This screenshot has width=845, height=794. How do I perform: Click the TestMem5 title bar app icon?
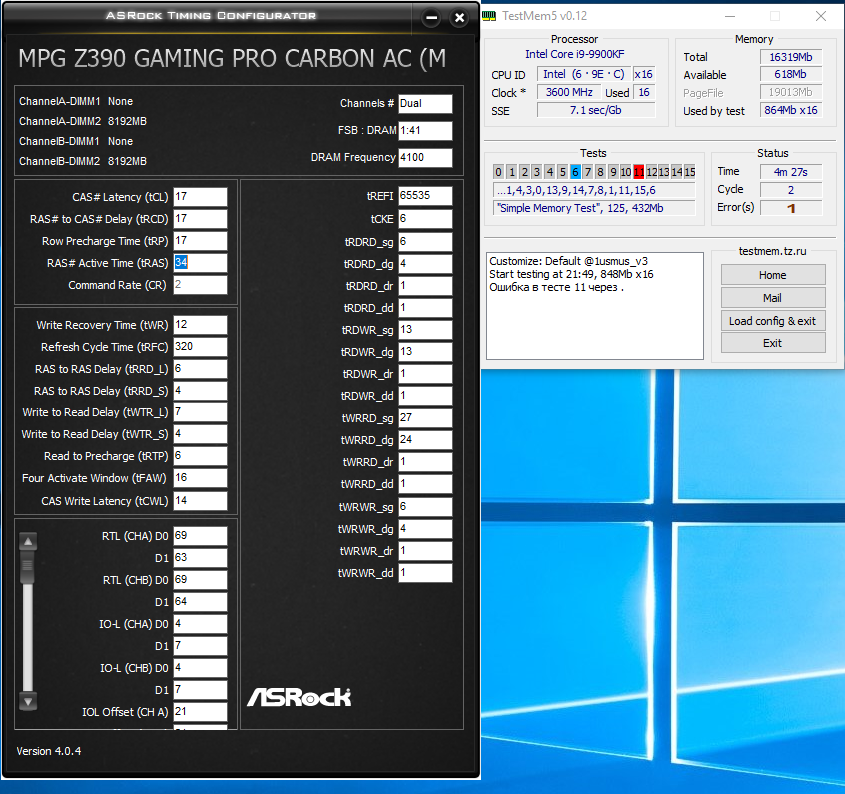(x=489, y=16)
